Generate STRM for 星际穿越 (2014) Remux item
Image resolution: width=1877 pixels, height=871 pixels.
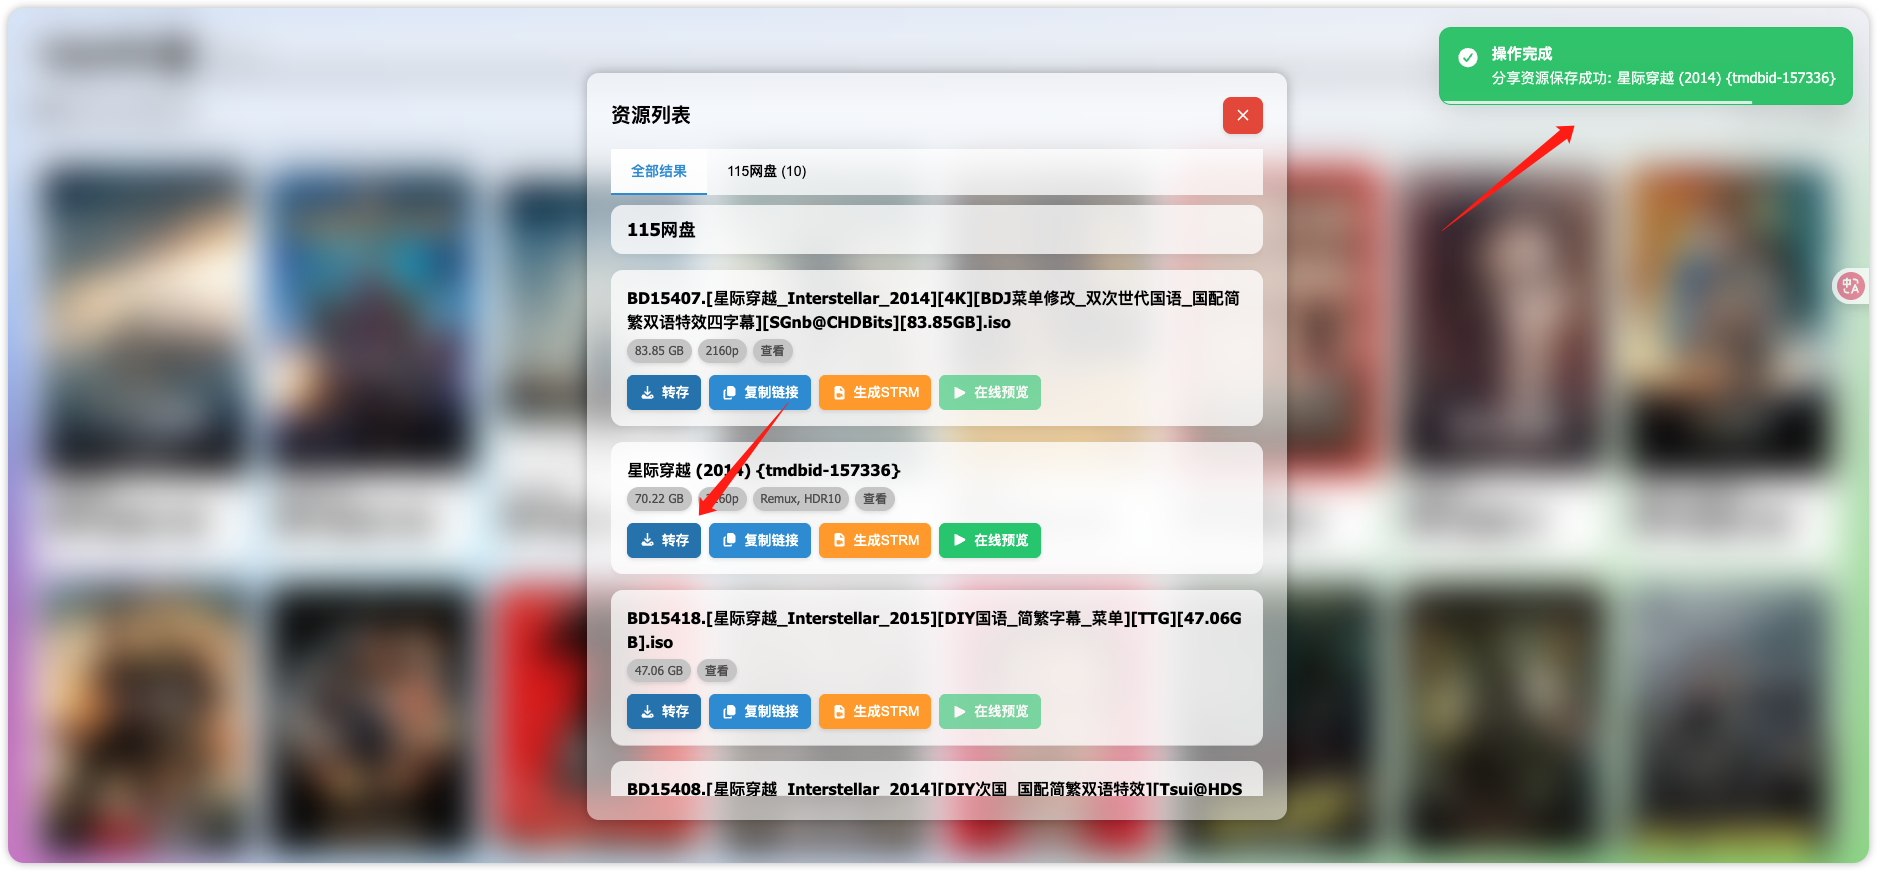[x=875, y=541]
